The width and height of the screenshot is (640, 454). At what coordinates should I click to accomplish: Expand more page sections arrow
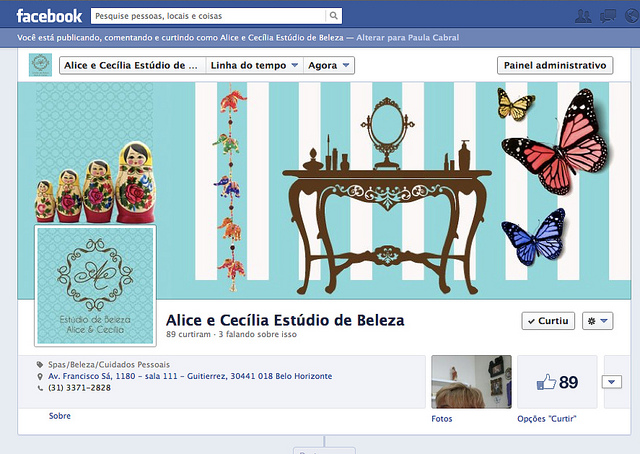click(612, 382)
